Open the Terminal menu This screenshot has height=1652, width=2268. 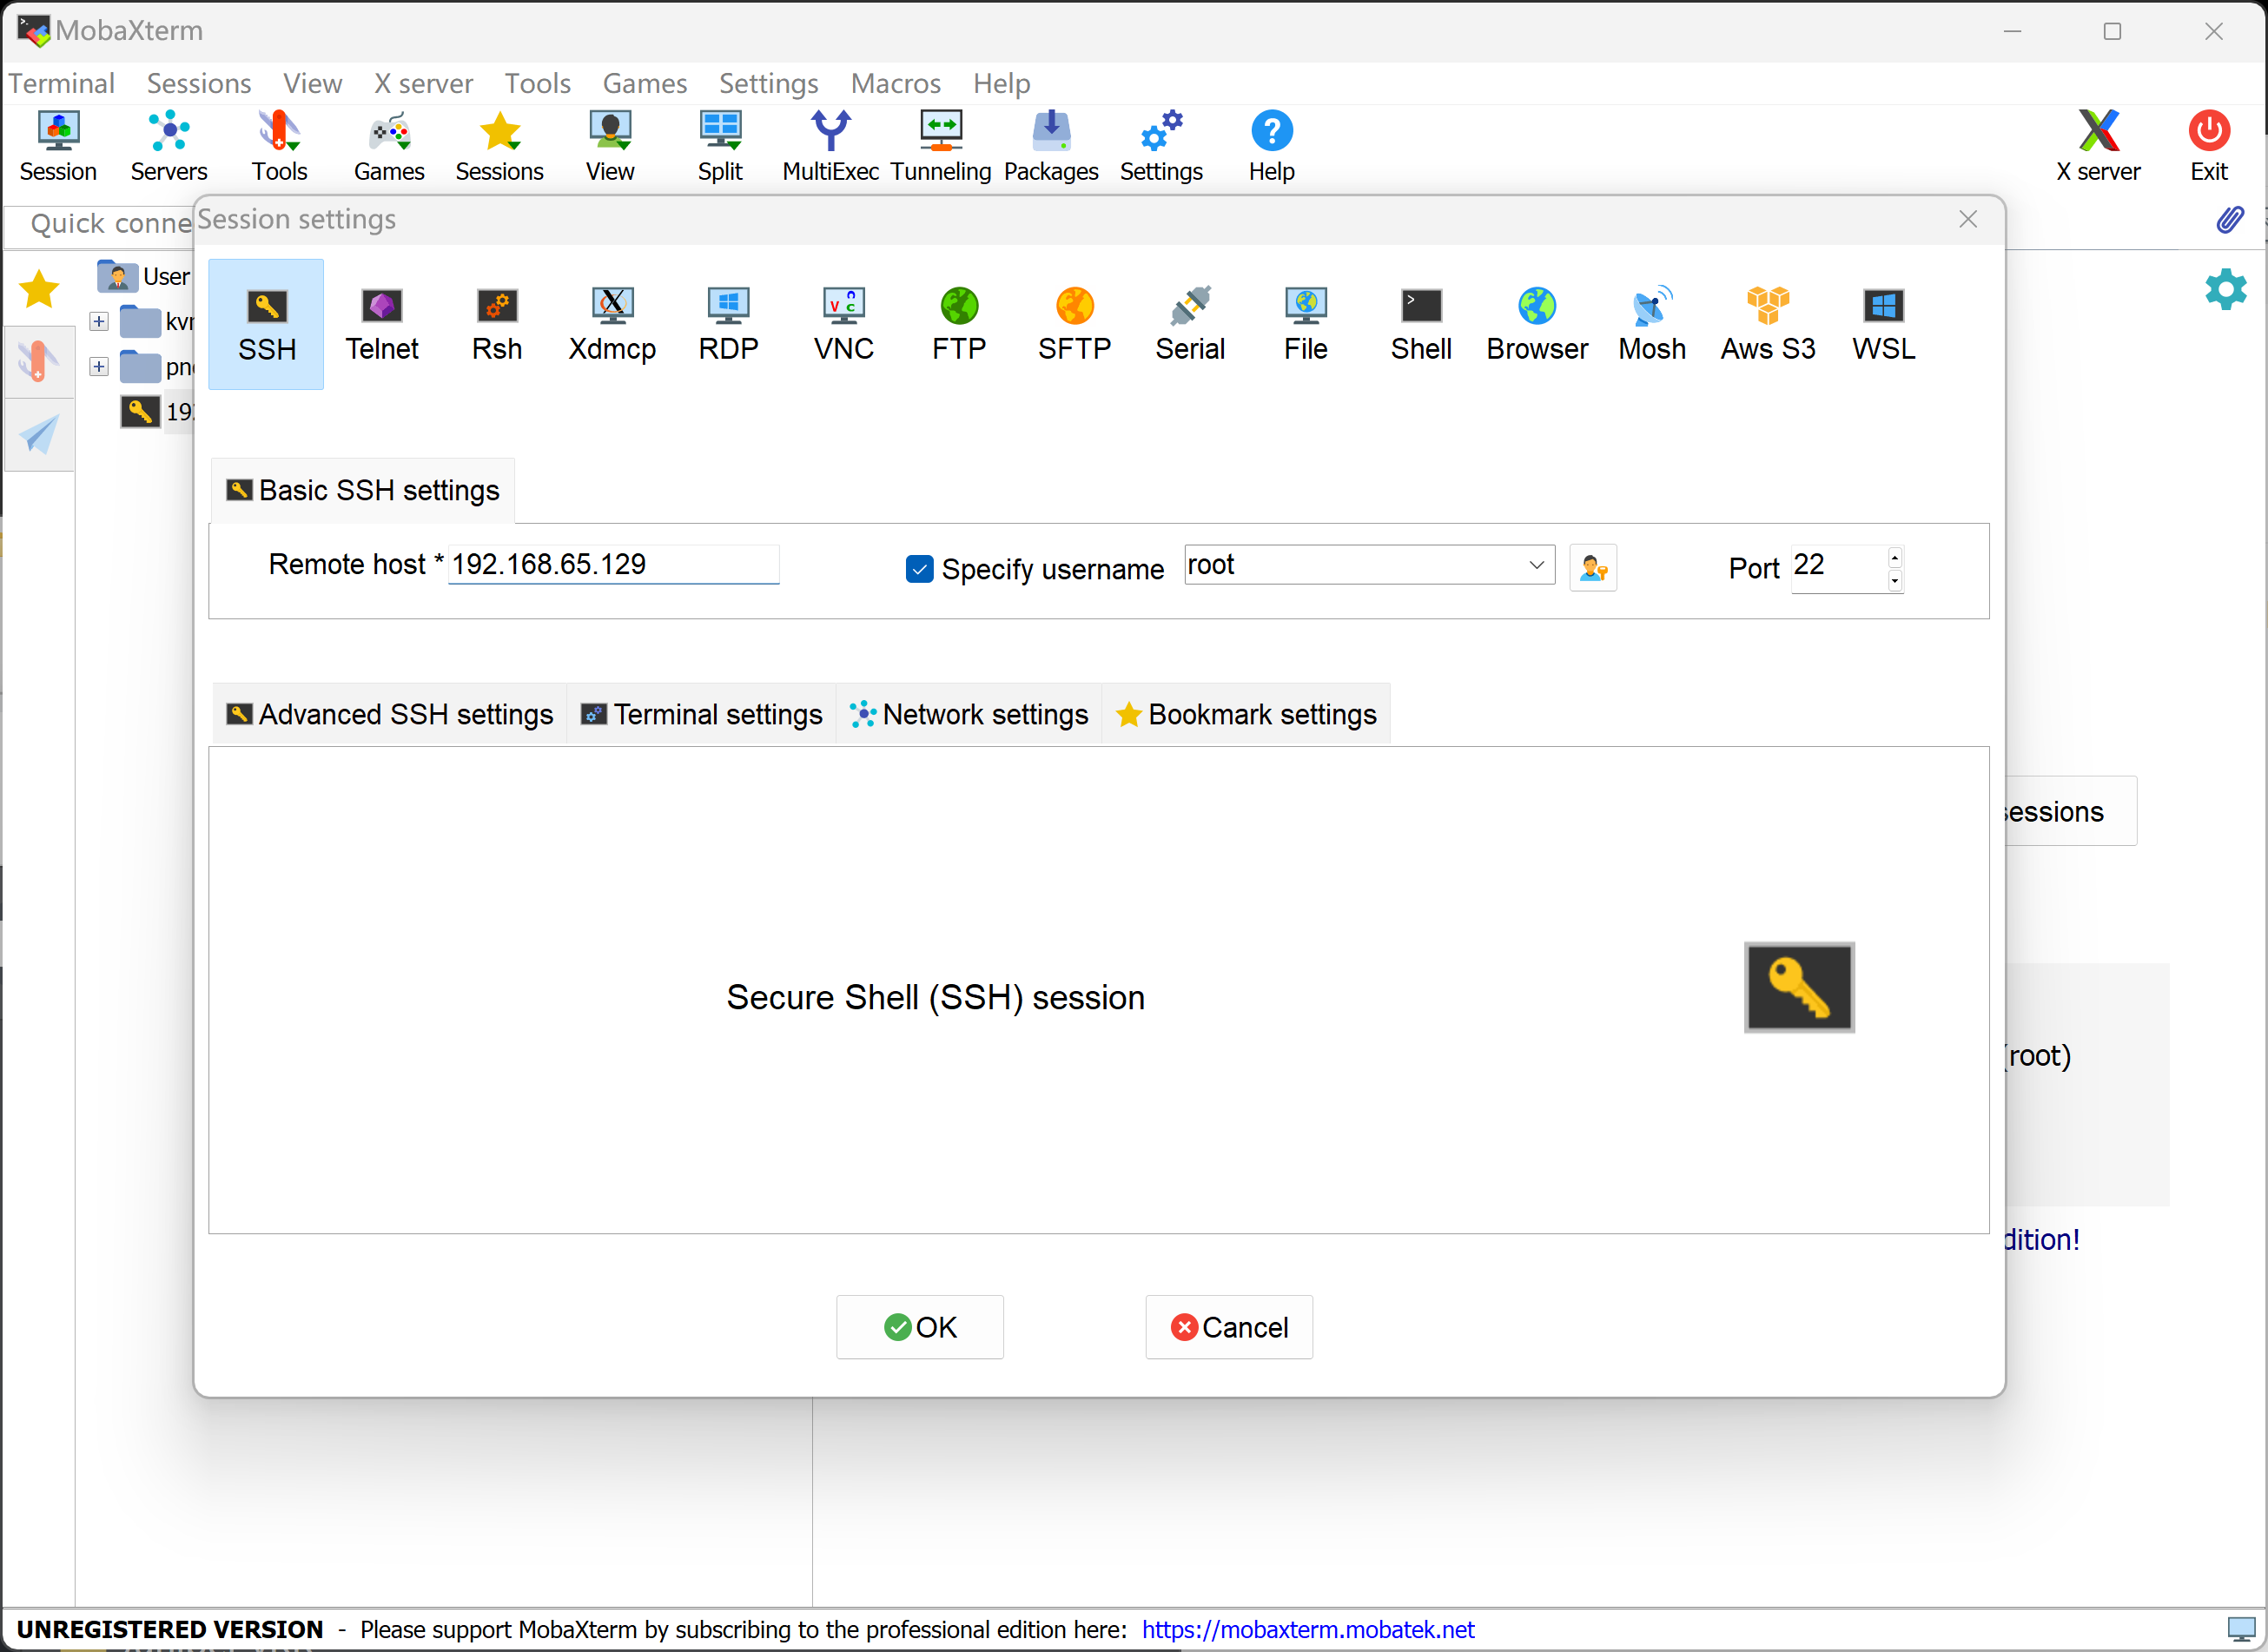coord(62,83)
